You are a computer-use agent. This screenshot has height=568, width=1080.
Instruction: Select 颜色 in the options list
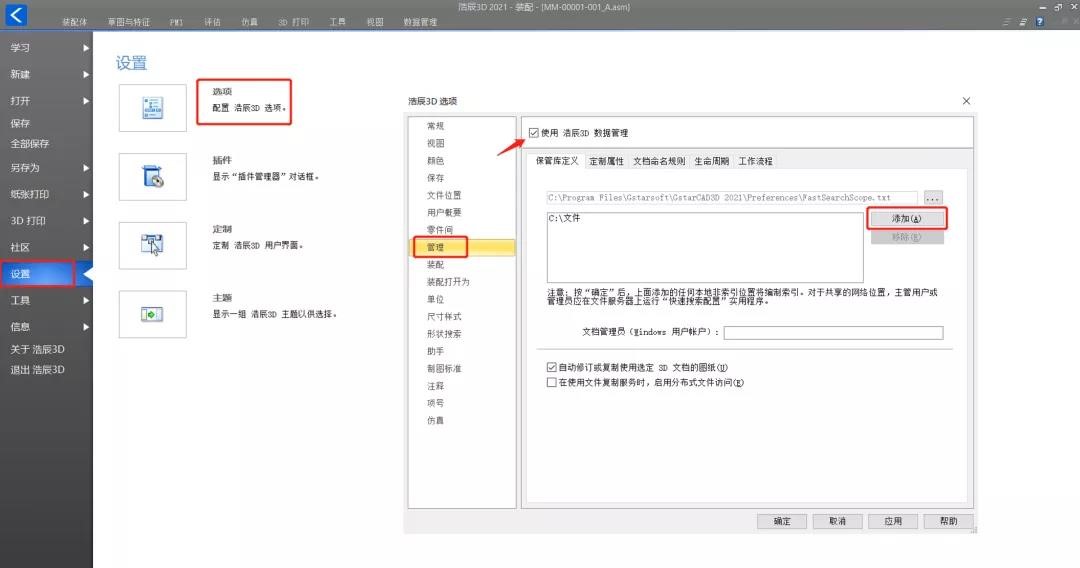(x=435, y=160)
